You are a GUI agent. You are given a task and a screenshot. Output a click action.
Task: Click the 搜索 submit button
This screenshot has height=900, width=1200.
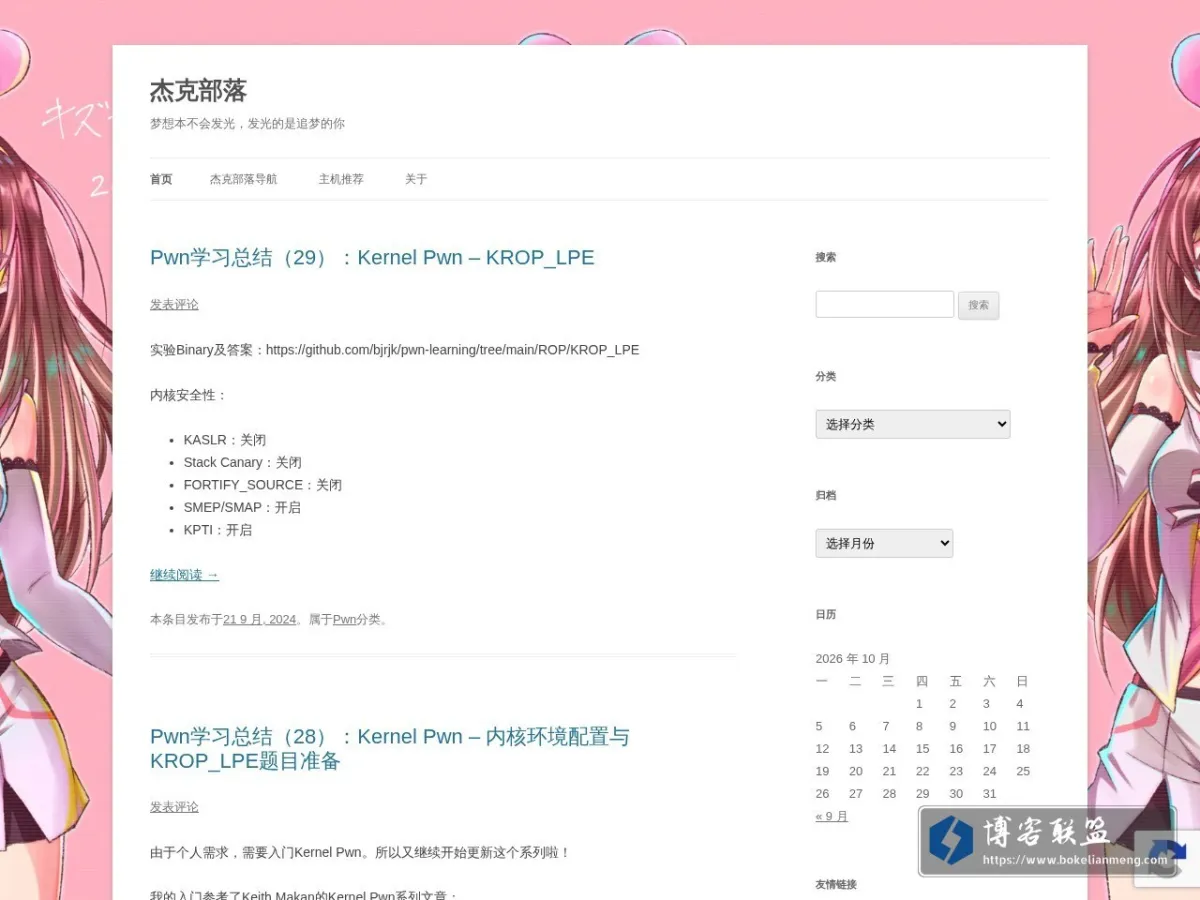tap(978, 305)
